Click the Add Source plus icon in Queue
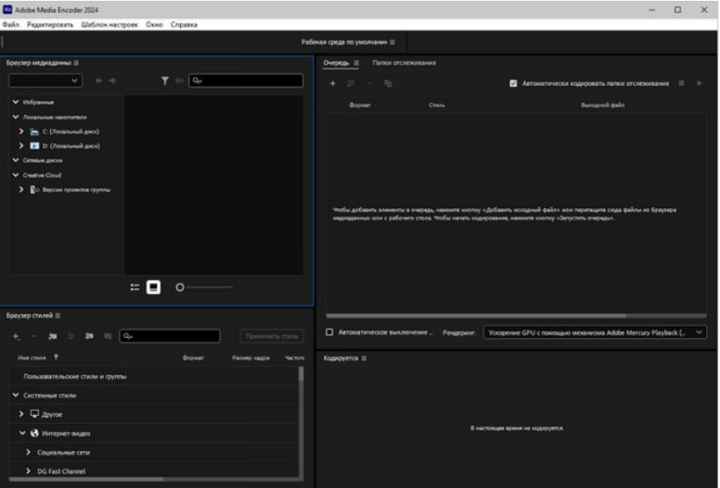The width and height of the screenshot is (720, 488). [x=333, y=83]
